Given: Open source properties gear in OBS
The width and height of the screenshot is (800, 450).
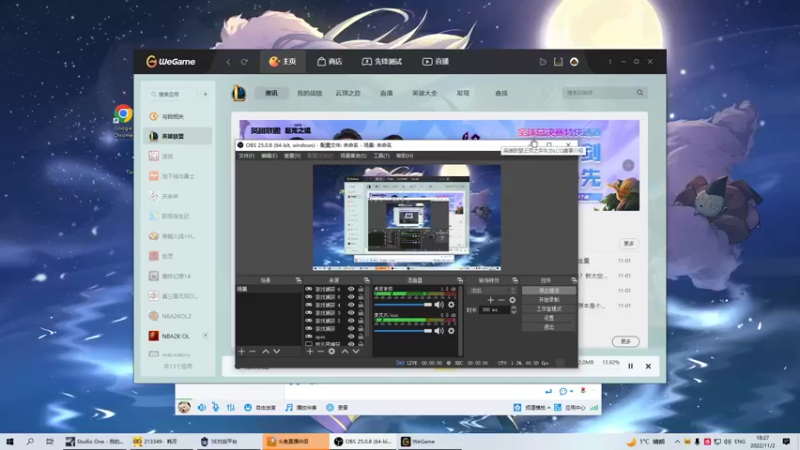Looking at the screenshot, I should point(332,352).
